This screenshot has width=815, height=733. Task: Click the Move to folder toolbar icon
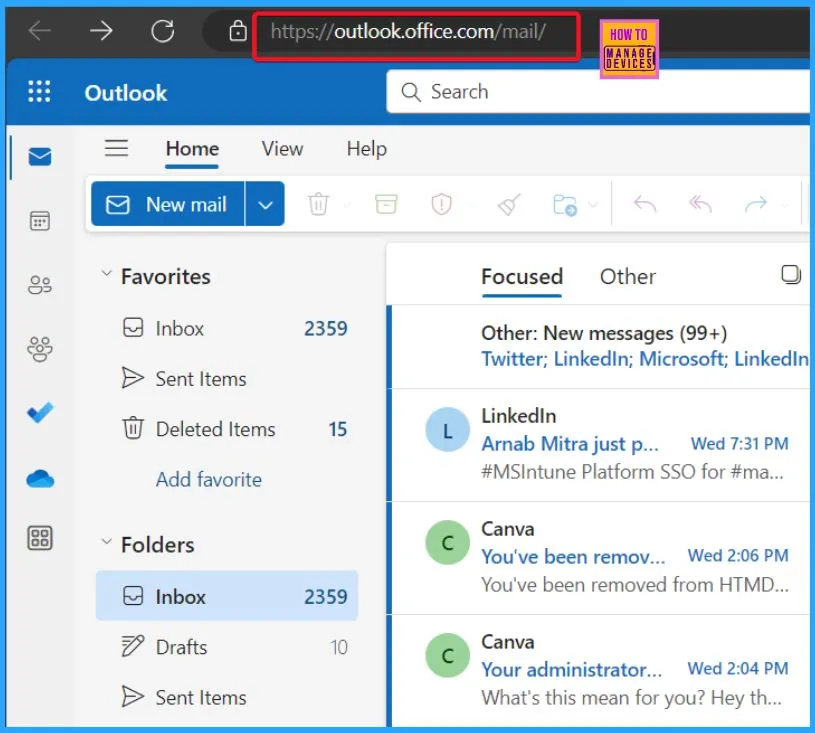click(x=565, y=204)
